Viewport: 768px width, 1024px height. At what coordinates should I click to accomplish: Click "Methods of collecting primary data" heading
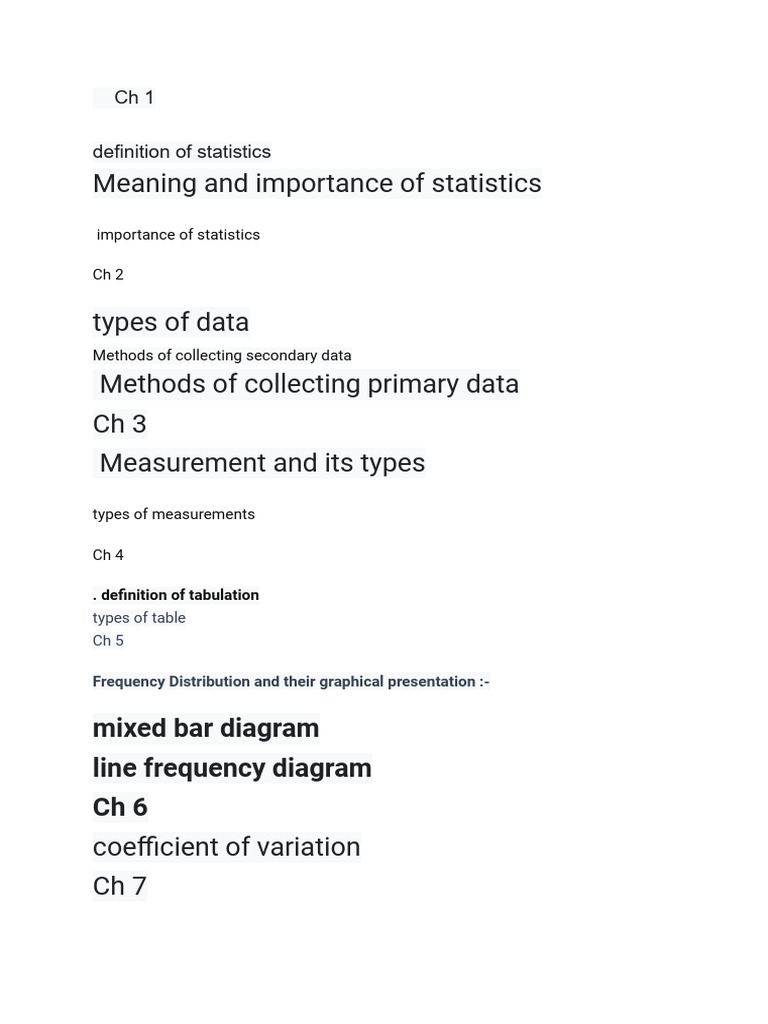pyautogui.click(x=309, y=384)
